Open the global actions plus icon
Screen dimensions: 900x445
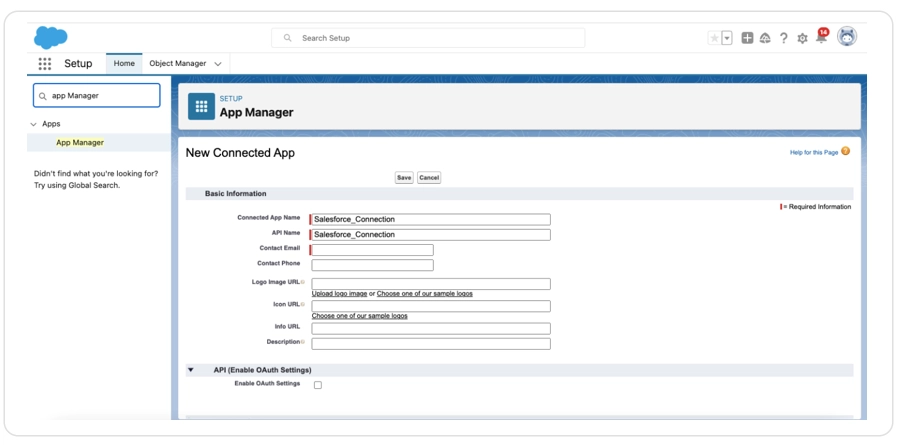point(747,38)
